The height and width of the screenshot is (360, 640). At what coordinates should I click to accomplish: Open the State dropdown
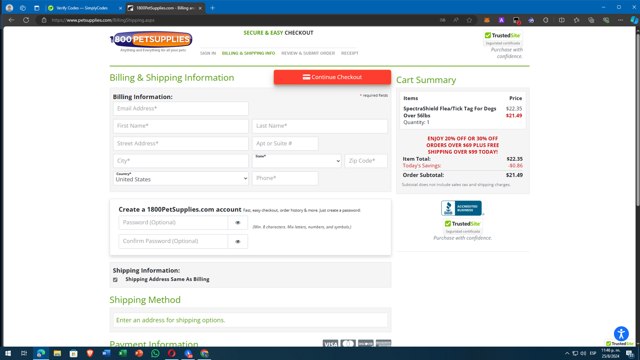point(297,160)
